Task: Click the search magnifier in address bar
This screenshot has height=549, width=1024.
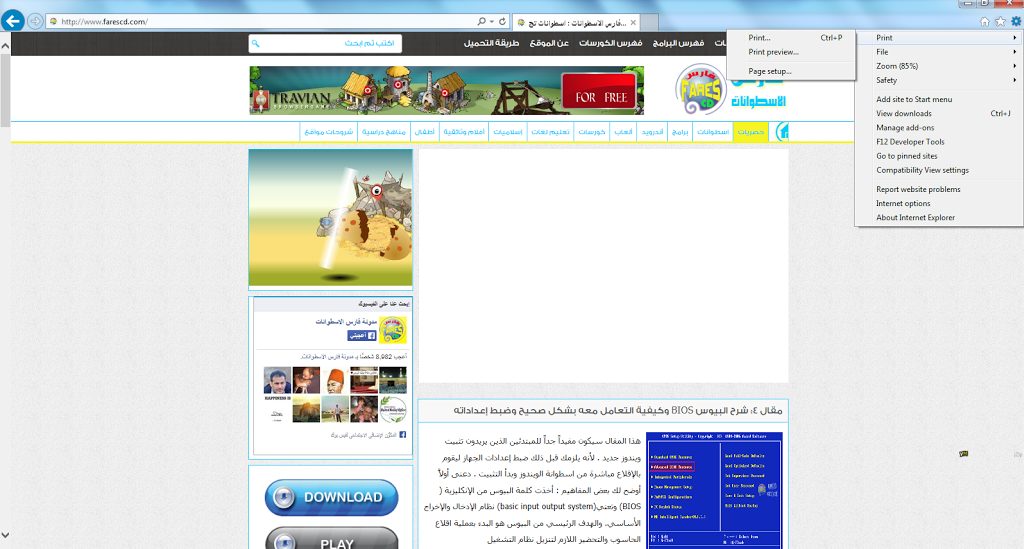Action: pos(481,22)
